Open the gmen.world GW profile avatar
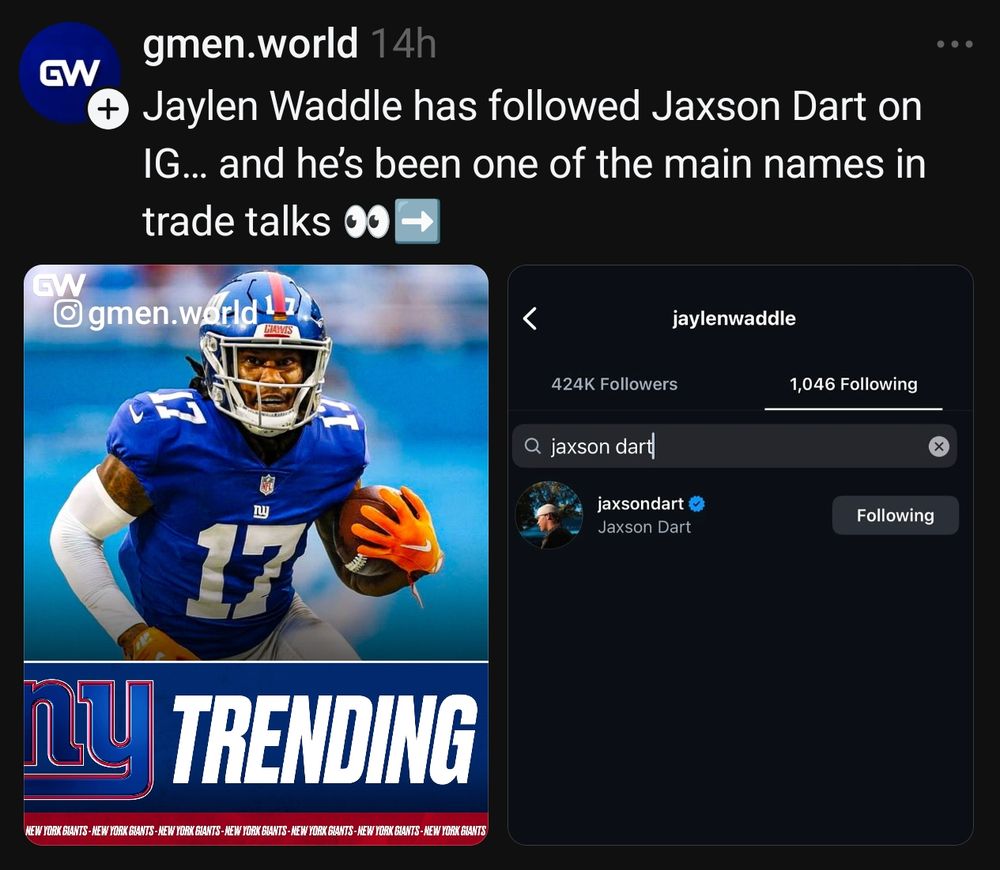 coord(69,73)
